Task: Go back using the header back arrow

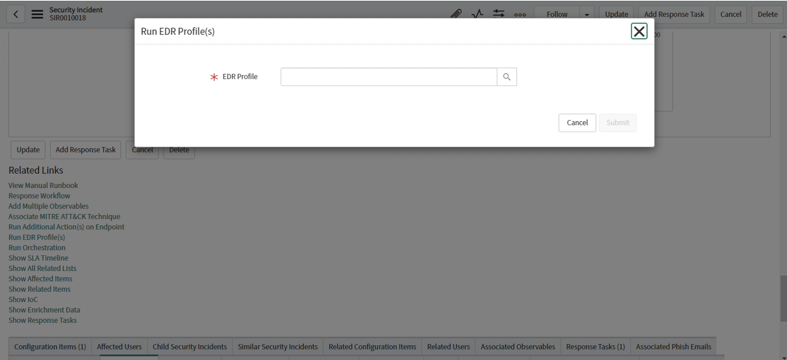Action: pos(16,14)
